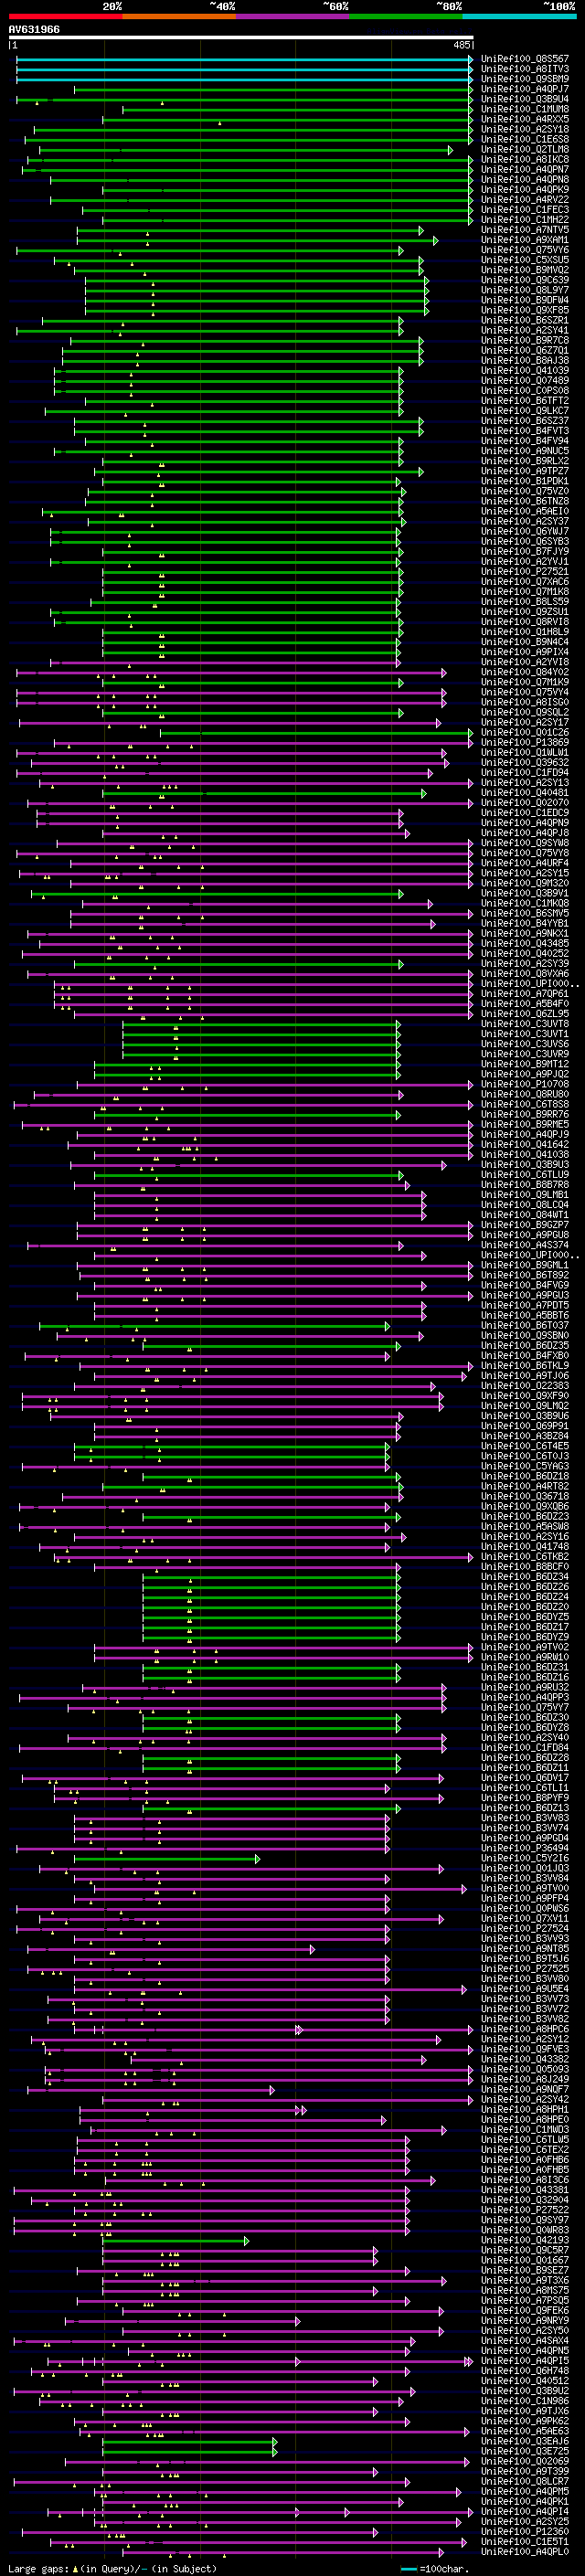The width and height of the screenshot is (585, 2576).
Task: Open hit UniRef100_A8ITV3
Action: [x=525, y=69]
